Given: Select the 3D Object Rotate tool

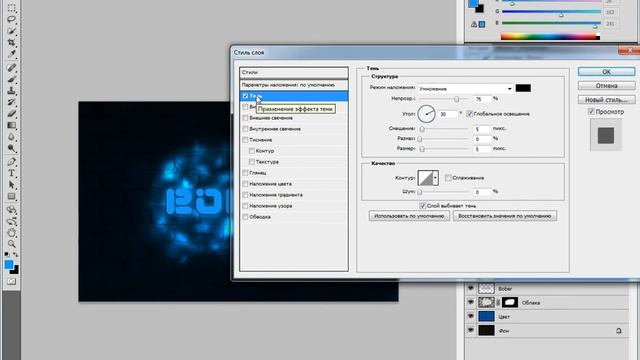Looking at the screenshot, I should pyautogui.click(x=11, y=210).
